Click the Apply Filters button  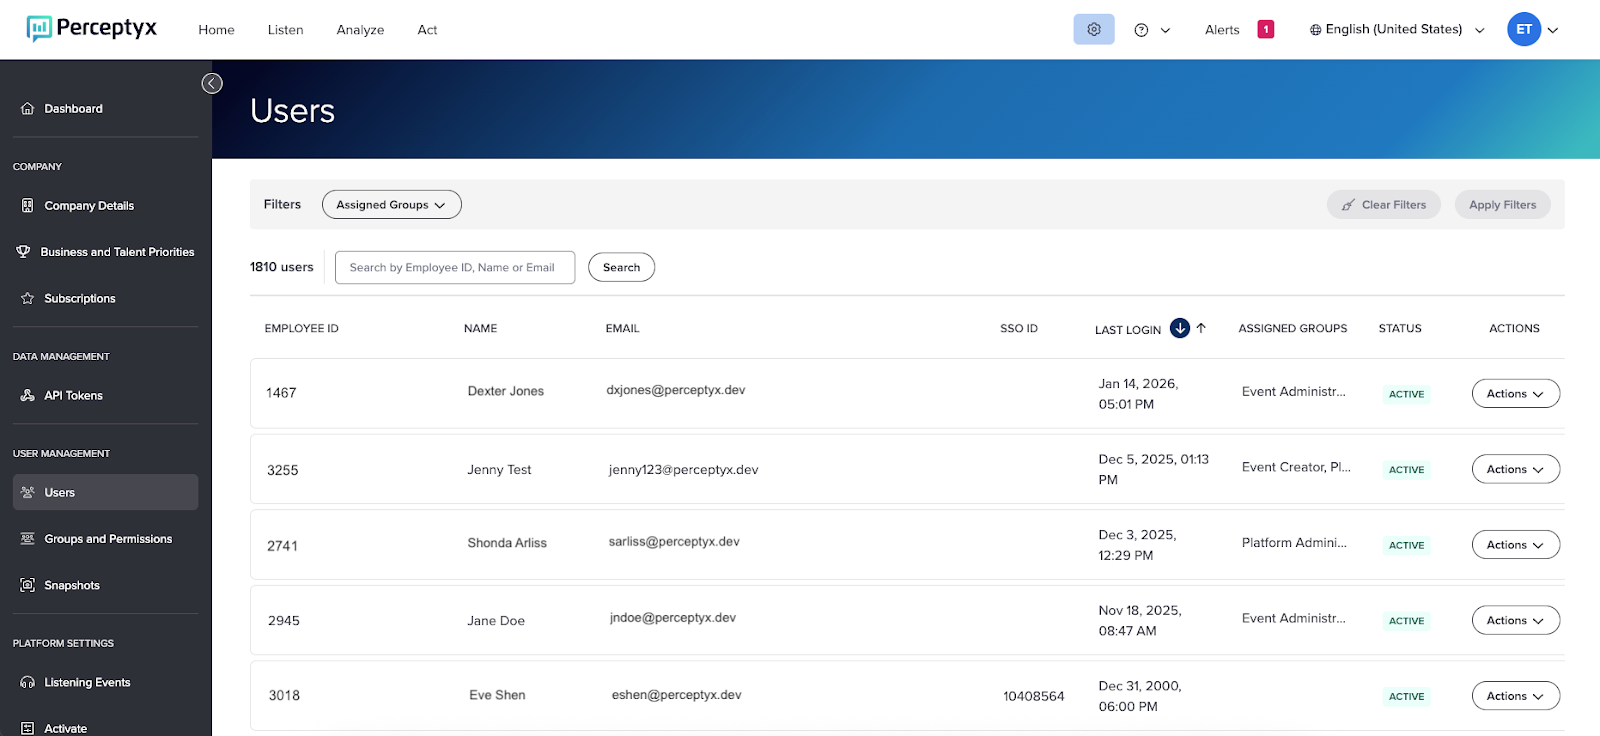pyautogui.click(x=1502, y=205)
